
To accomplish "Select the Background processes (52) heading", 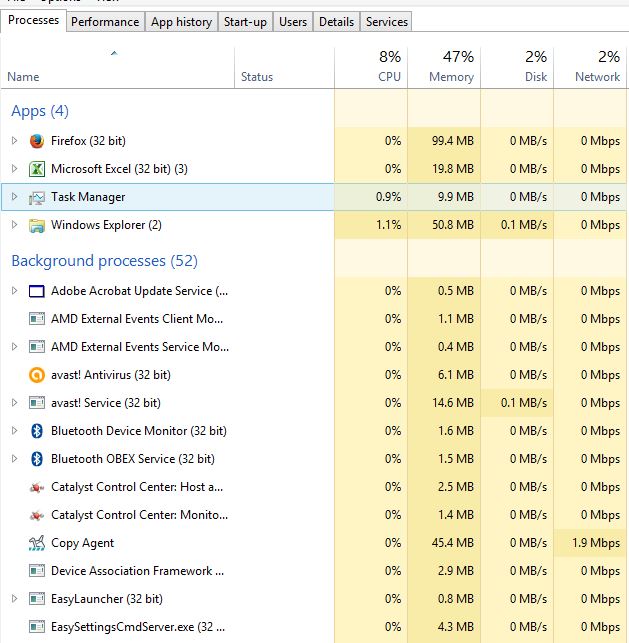I will [105, 261].
